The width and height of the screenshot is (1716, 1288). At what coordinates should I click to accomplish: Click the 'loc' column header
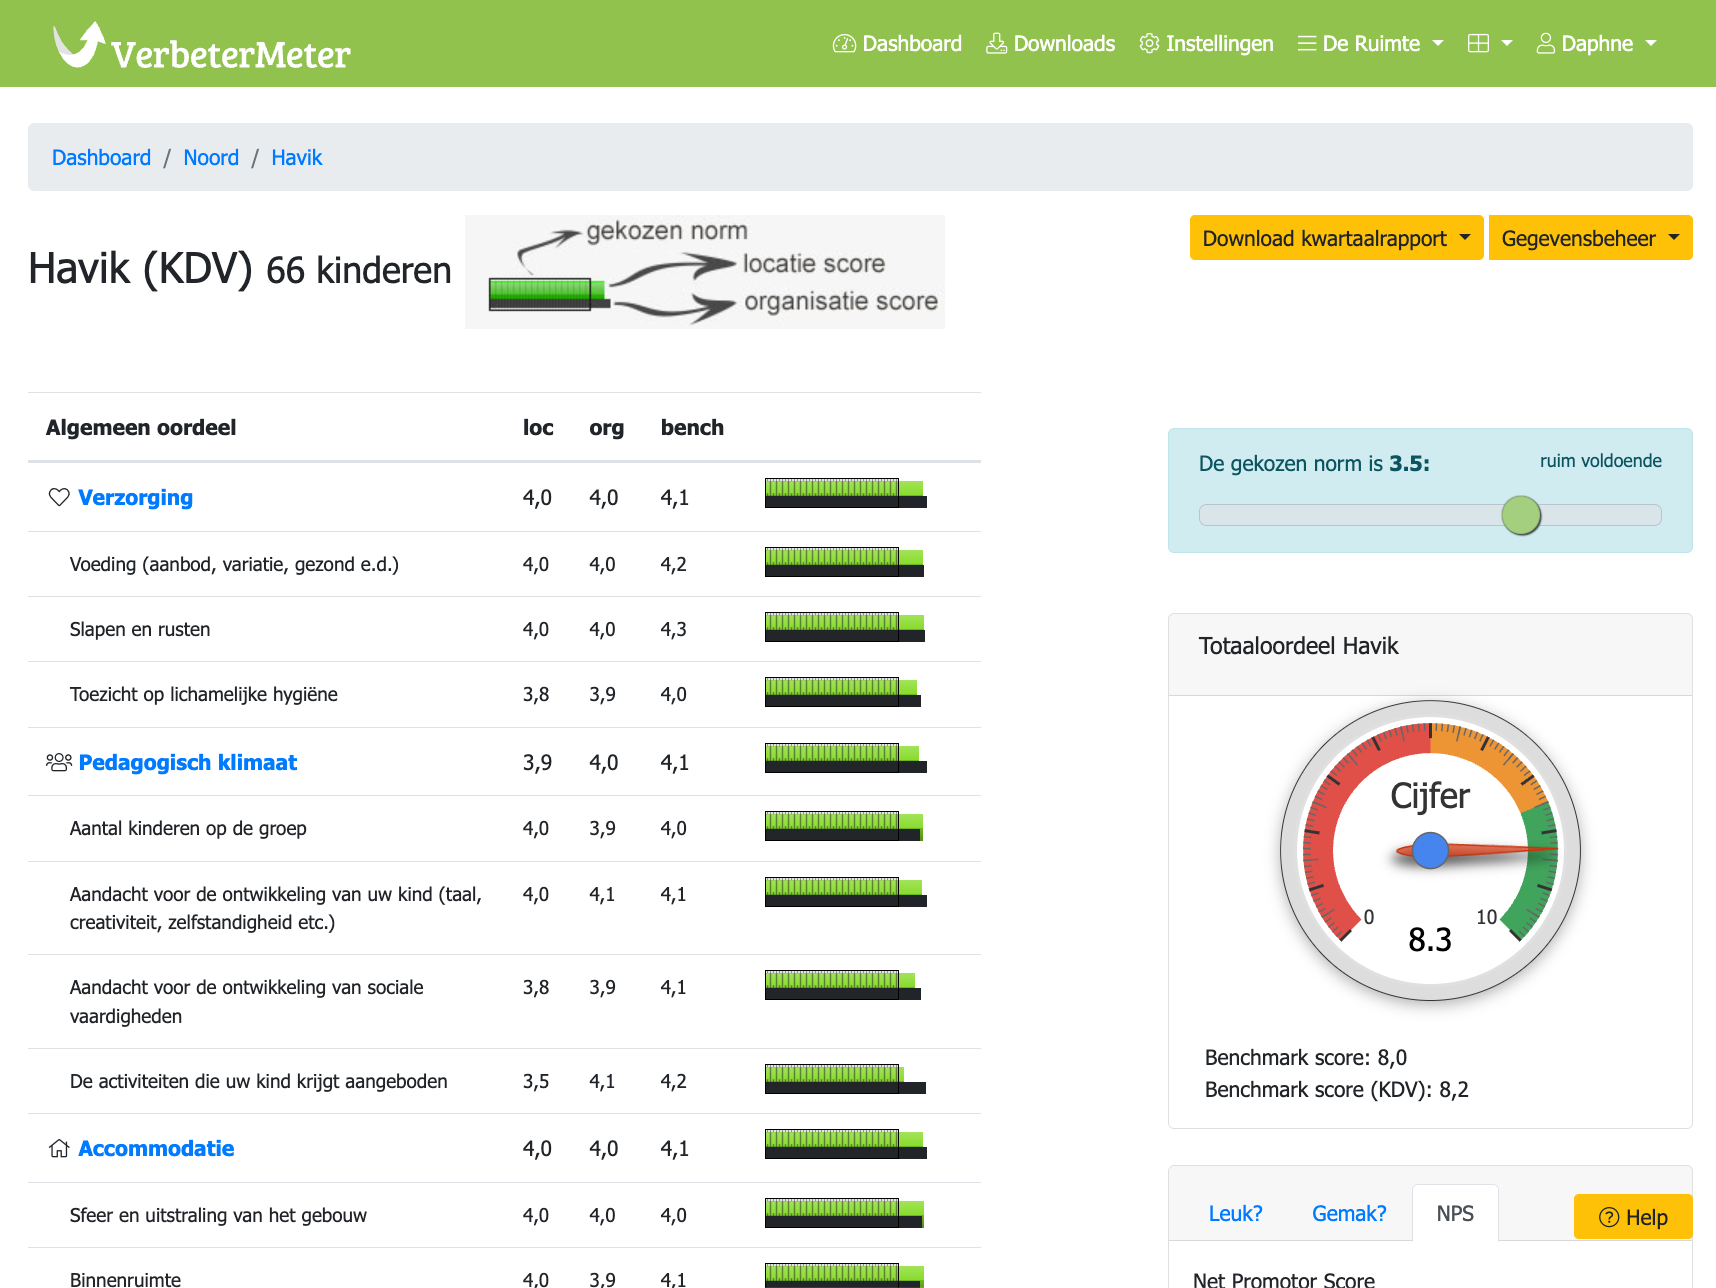click(538, 427)
